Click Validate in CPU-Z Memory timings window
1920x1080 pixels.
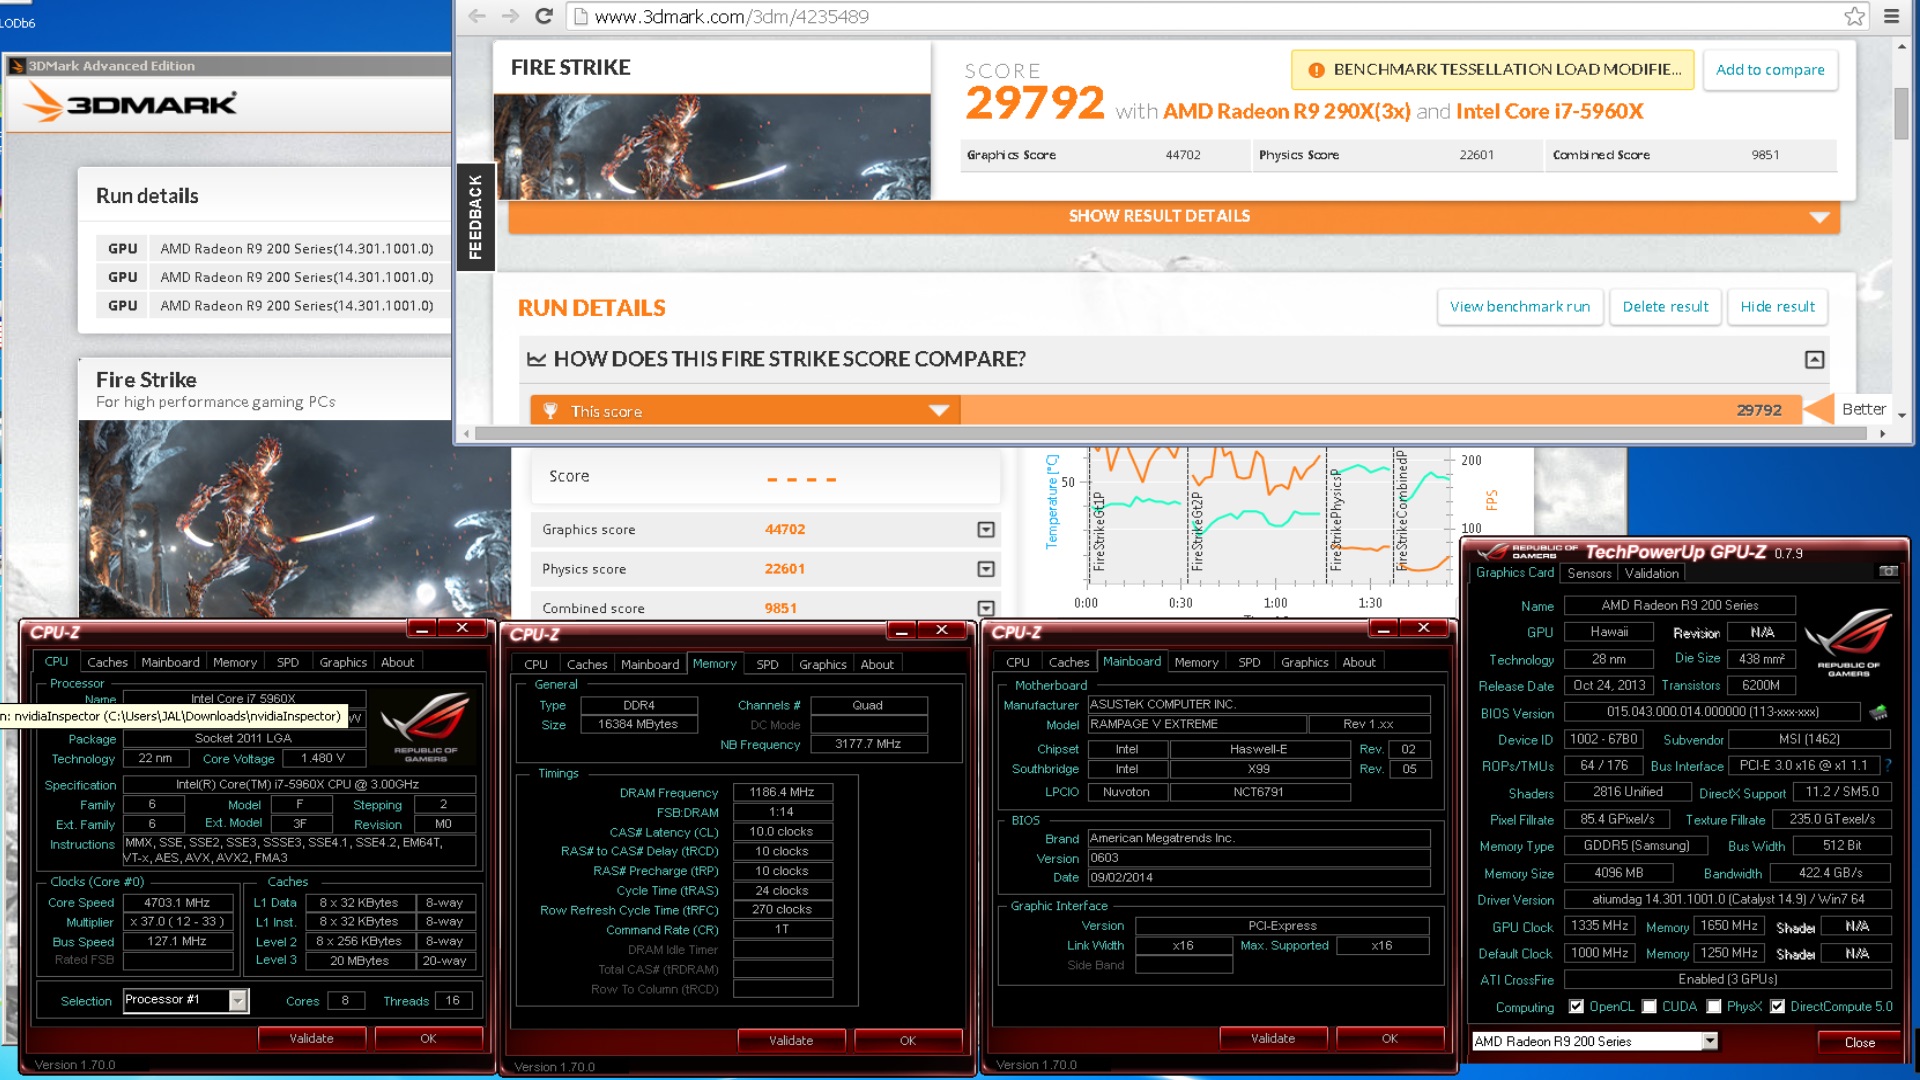click(x=791, y=1040)
